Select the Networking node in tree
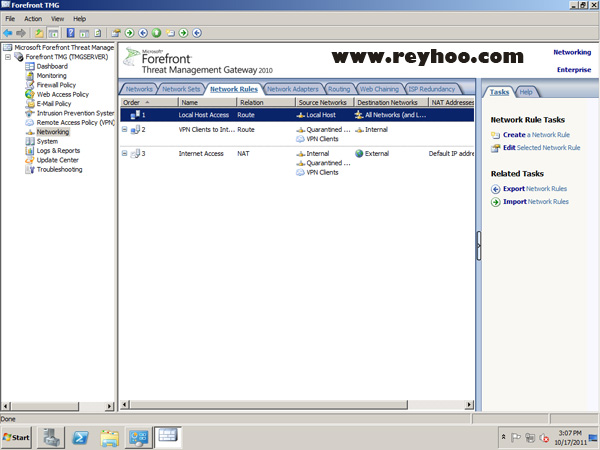The height and width of the screenshot is (450, 600). 53,132
